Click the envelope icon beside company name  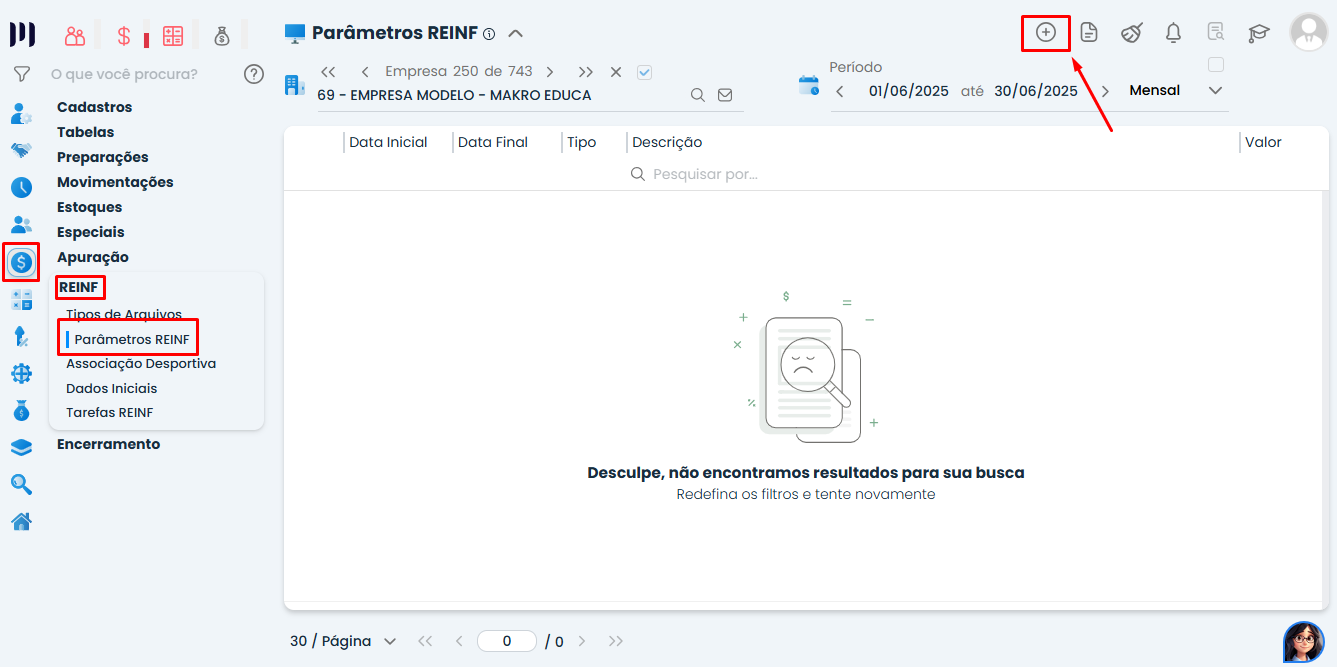click(x=725, y=95)
